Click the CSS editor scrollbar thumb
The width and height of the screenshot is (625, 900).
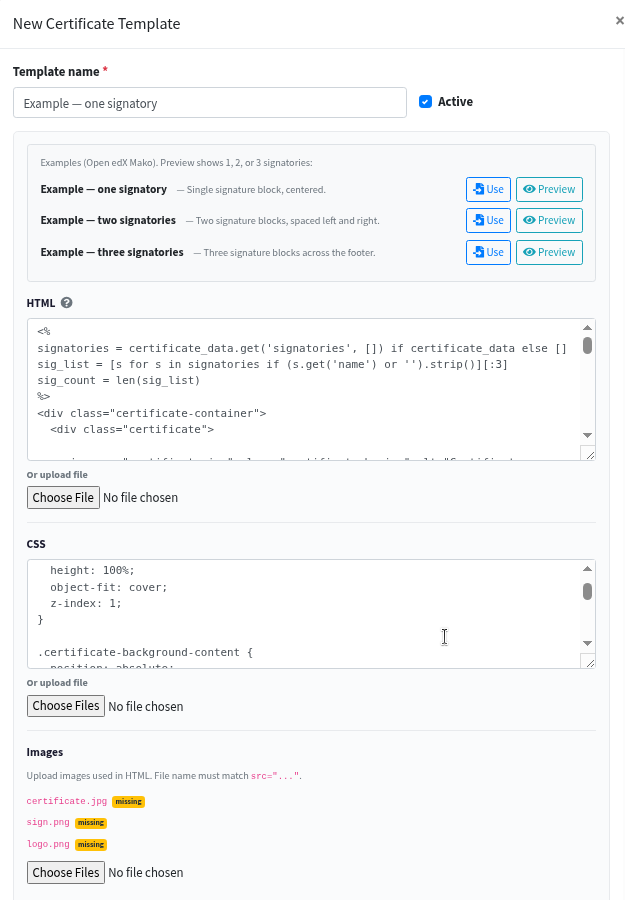pos(587,592)
